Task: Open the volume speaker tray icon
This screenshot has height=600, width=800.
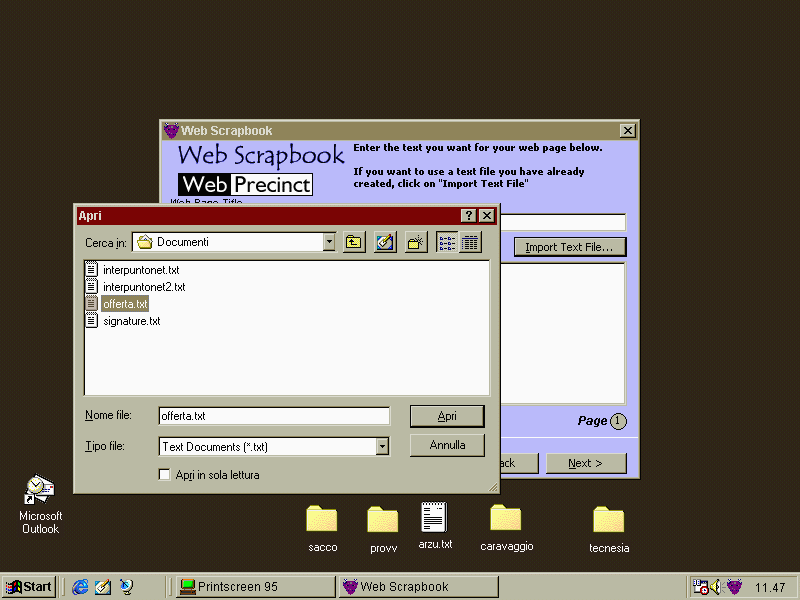Action: [715, 587]
